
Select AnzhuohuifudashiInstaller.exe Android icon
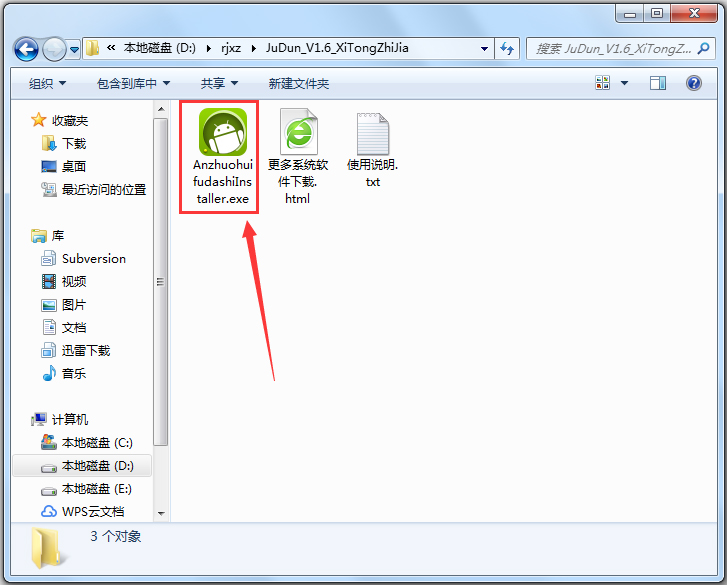pos(223,132)
